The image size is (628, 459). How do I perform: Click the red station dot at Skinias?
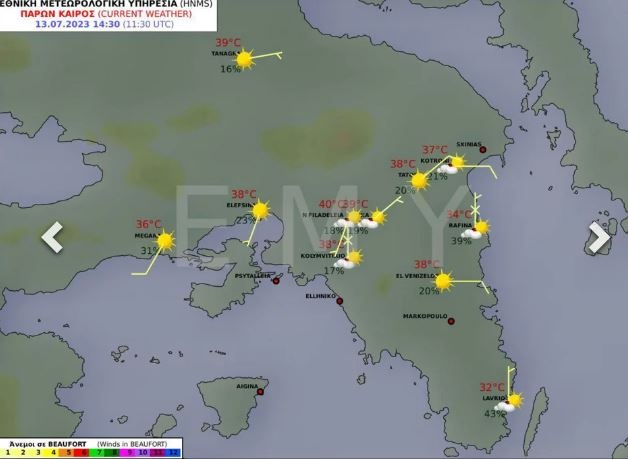[481, 150]
